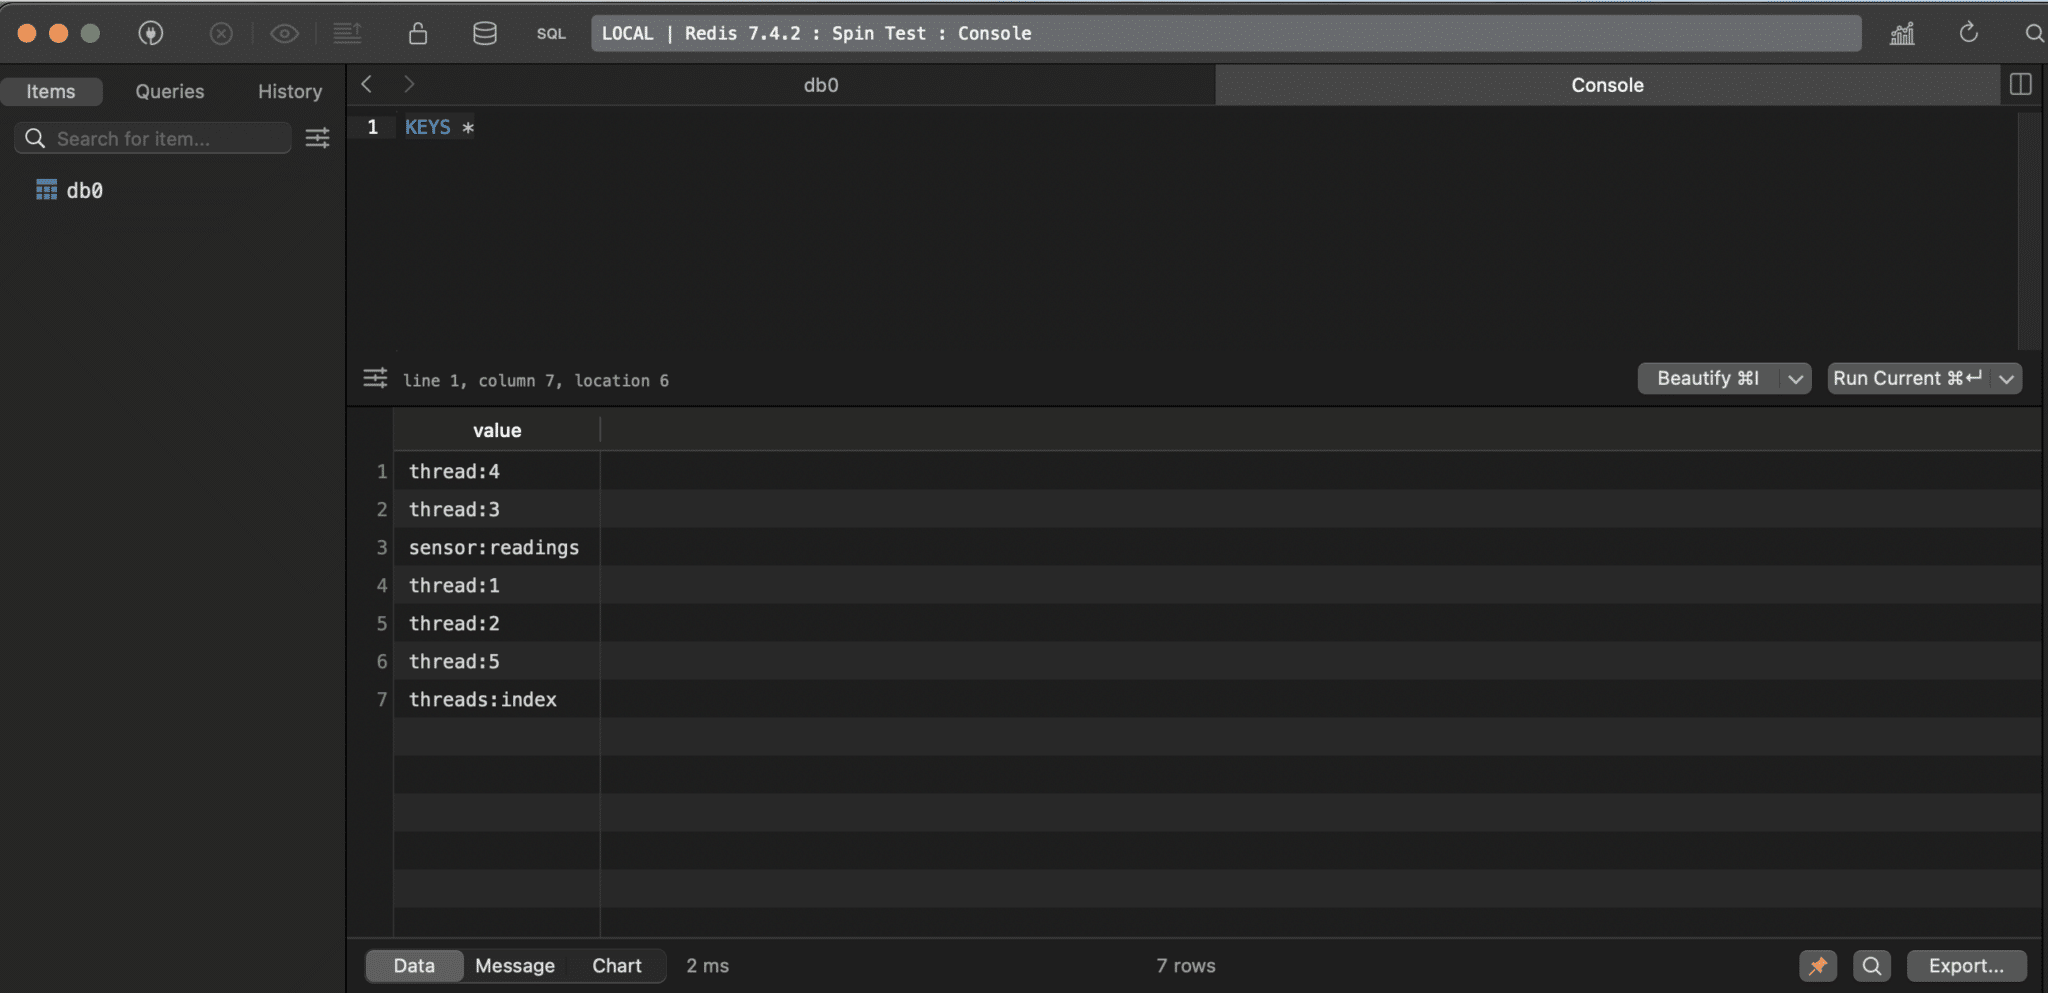Open the Run Current dropdown arrow
The image size is (2048, 993).
(2007, 378)
